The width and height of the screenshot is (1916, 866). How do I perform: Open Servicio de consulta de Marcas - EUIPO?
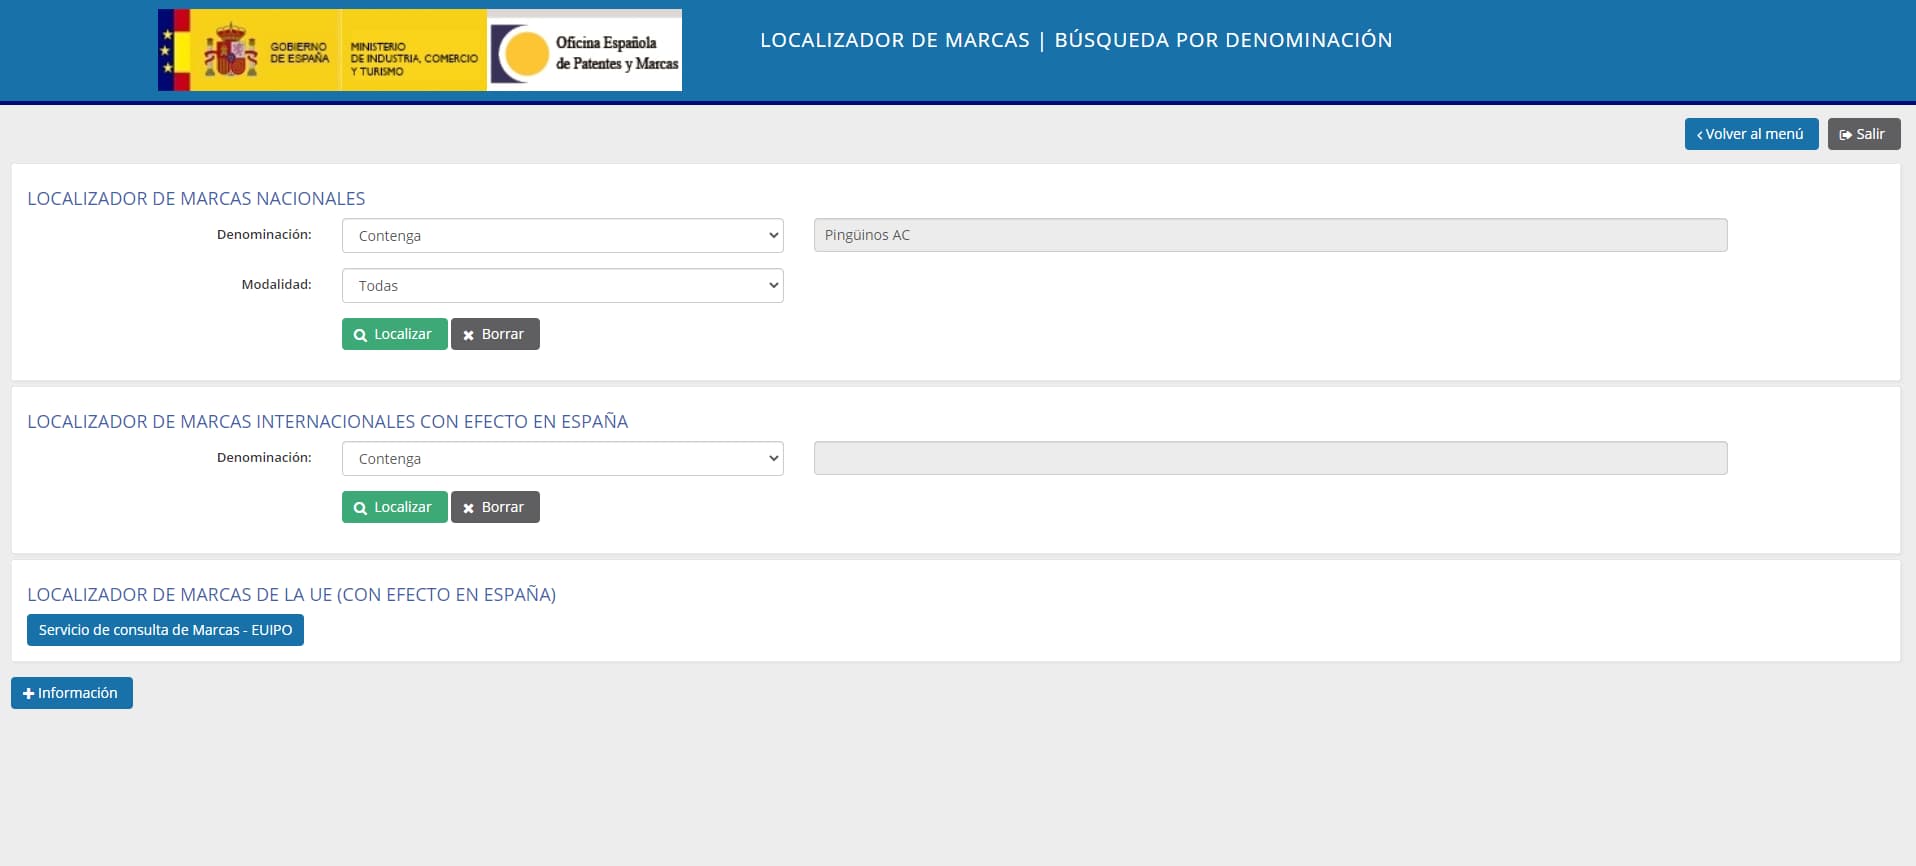pyautogui.click(x=165, y=630)
